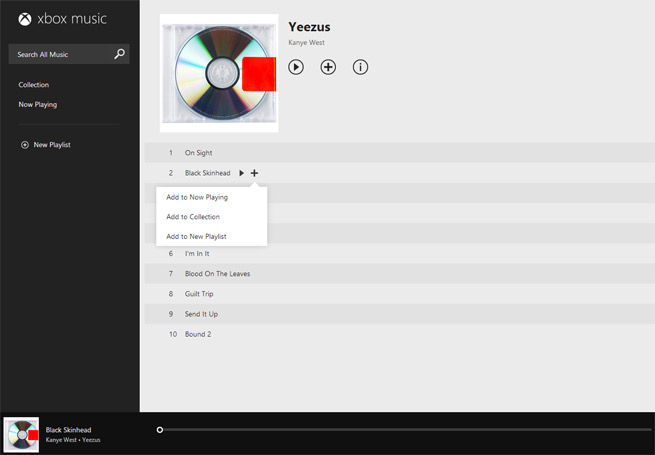The image size is (655, 455).
Task: Click Black Skinhead in the player bar
Action: [69, 430]
